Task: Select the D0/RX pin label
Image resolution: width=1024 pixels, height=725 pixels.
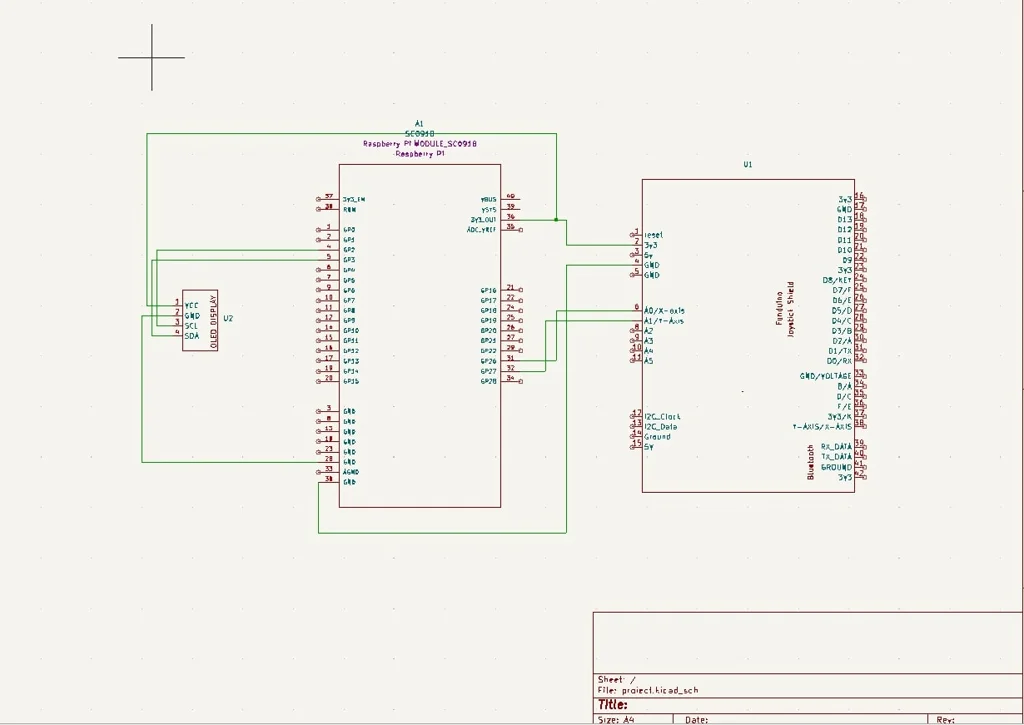Action: pos(840,361)
